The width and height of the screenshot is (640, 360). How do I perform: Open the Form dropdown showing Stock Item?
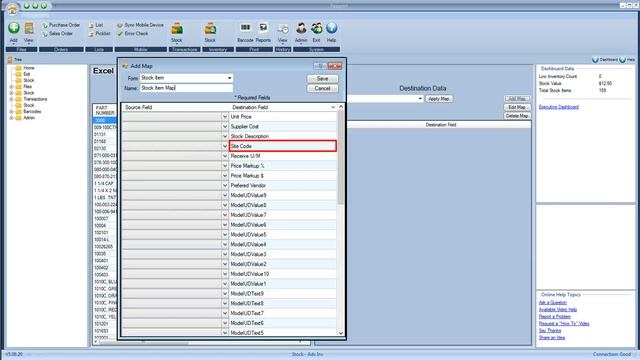click(229, 78)
